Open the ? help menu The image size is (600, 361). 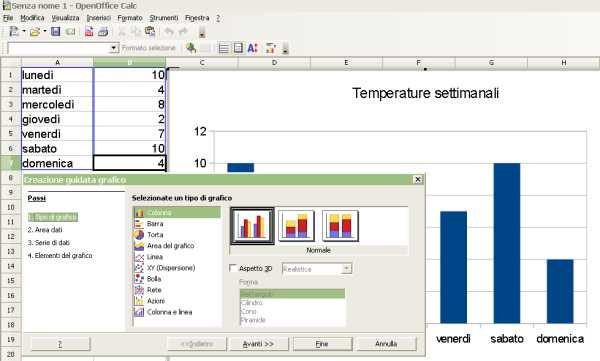pyautogui.click(x=218, y=18)
